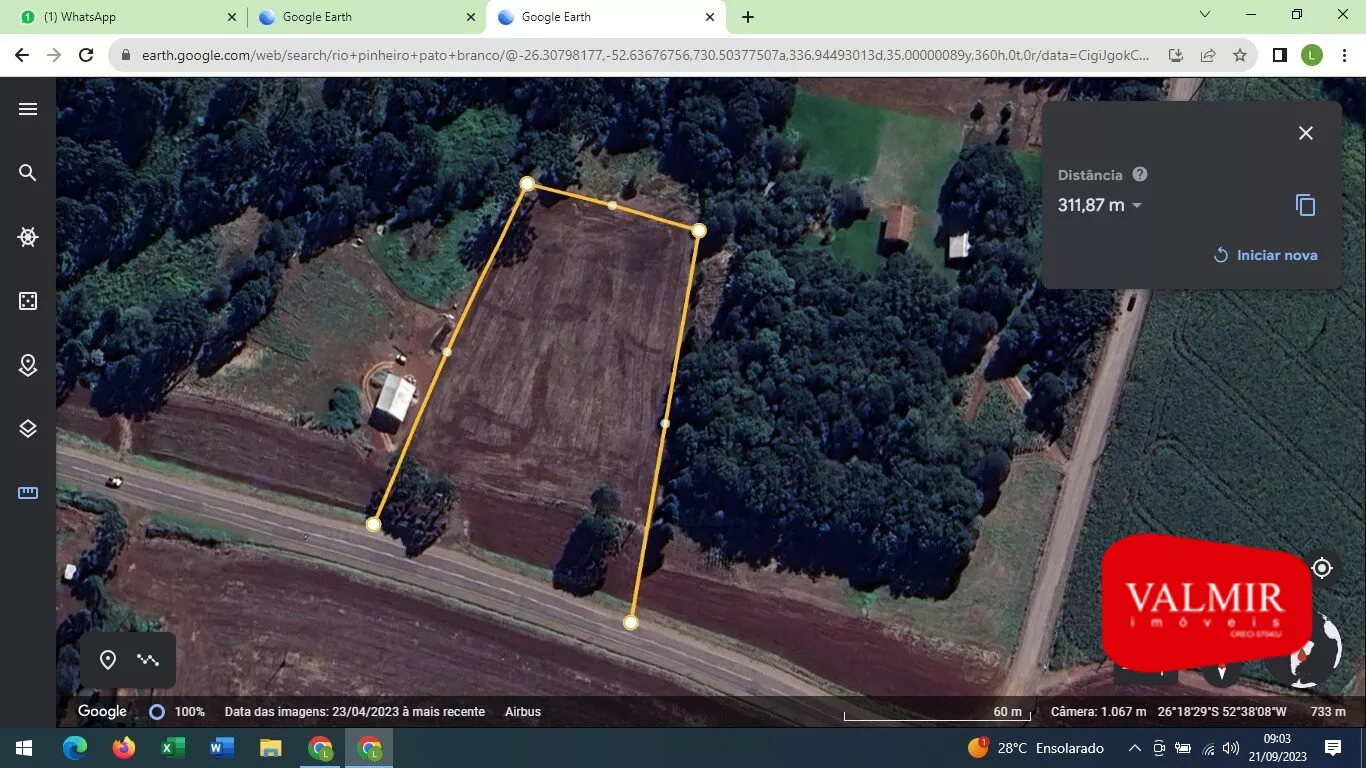This screenshot has width=1366, height=768.
Task: Show hidden system tray icons
Action: point(1134,748)
